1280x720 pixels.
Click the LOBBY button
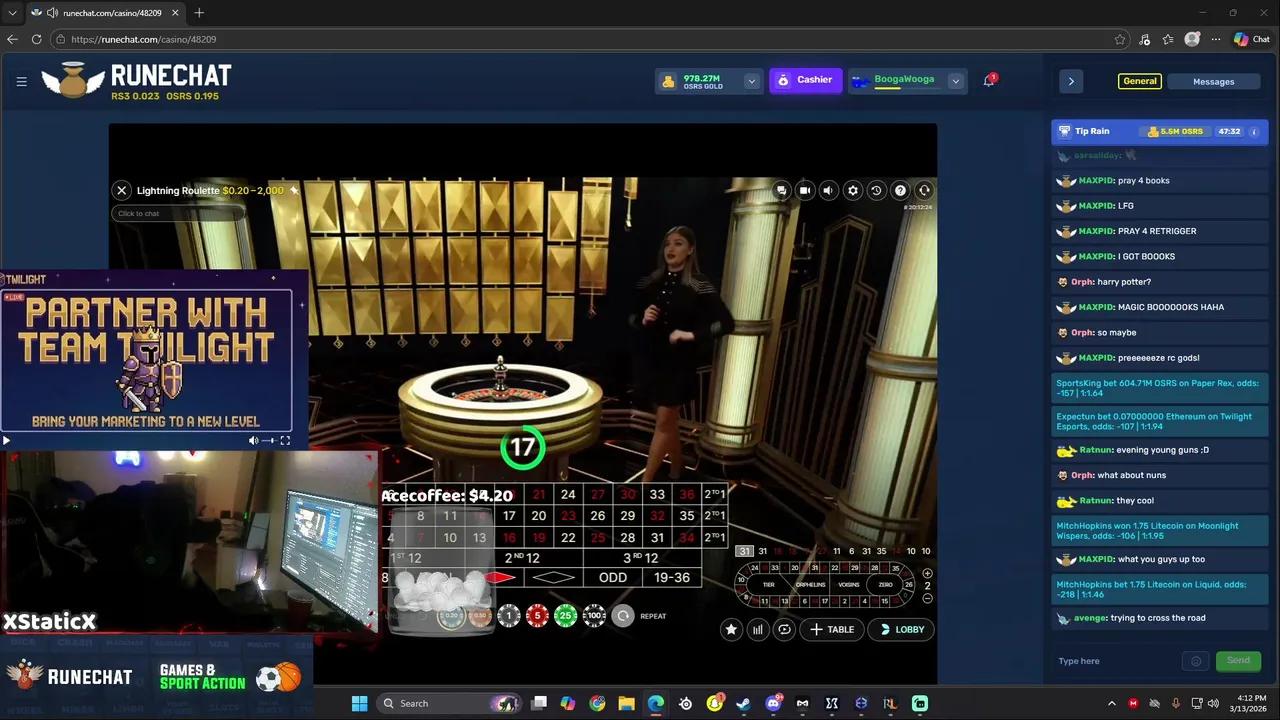901,629
